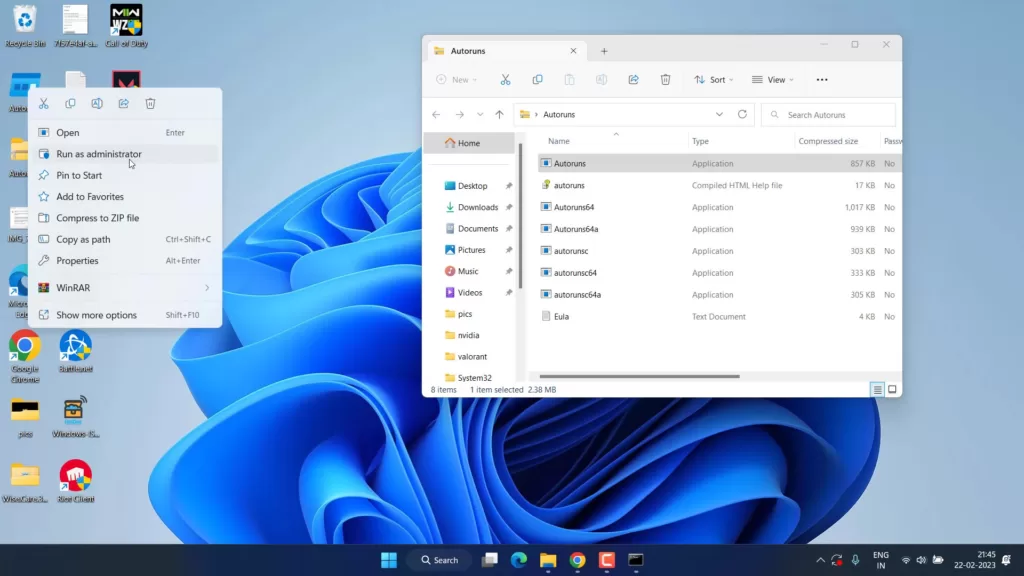
Task: Go up one folder with Up arrow
Action: [x=499, y=115]
